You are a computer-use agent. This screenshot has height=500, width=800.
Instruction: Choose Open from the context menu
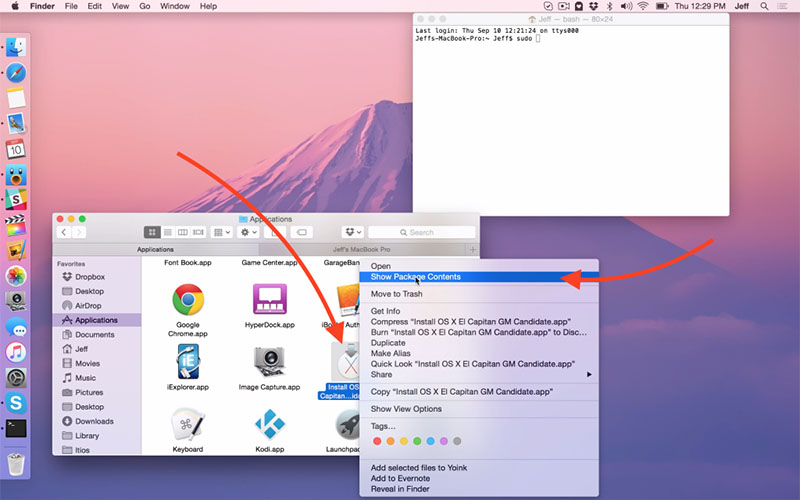479,266
